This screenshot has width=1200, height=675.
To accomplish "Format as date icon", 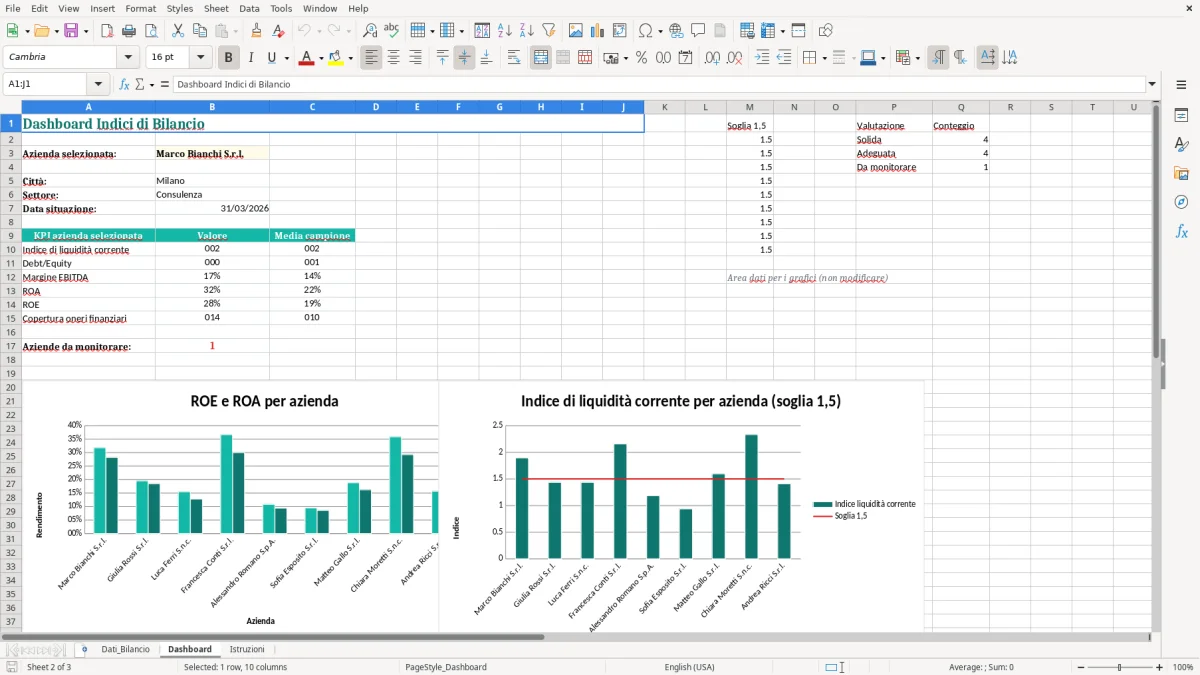I will pyautogui.click(x=685, y=58).
